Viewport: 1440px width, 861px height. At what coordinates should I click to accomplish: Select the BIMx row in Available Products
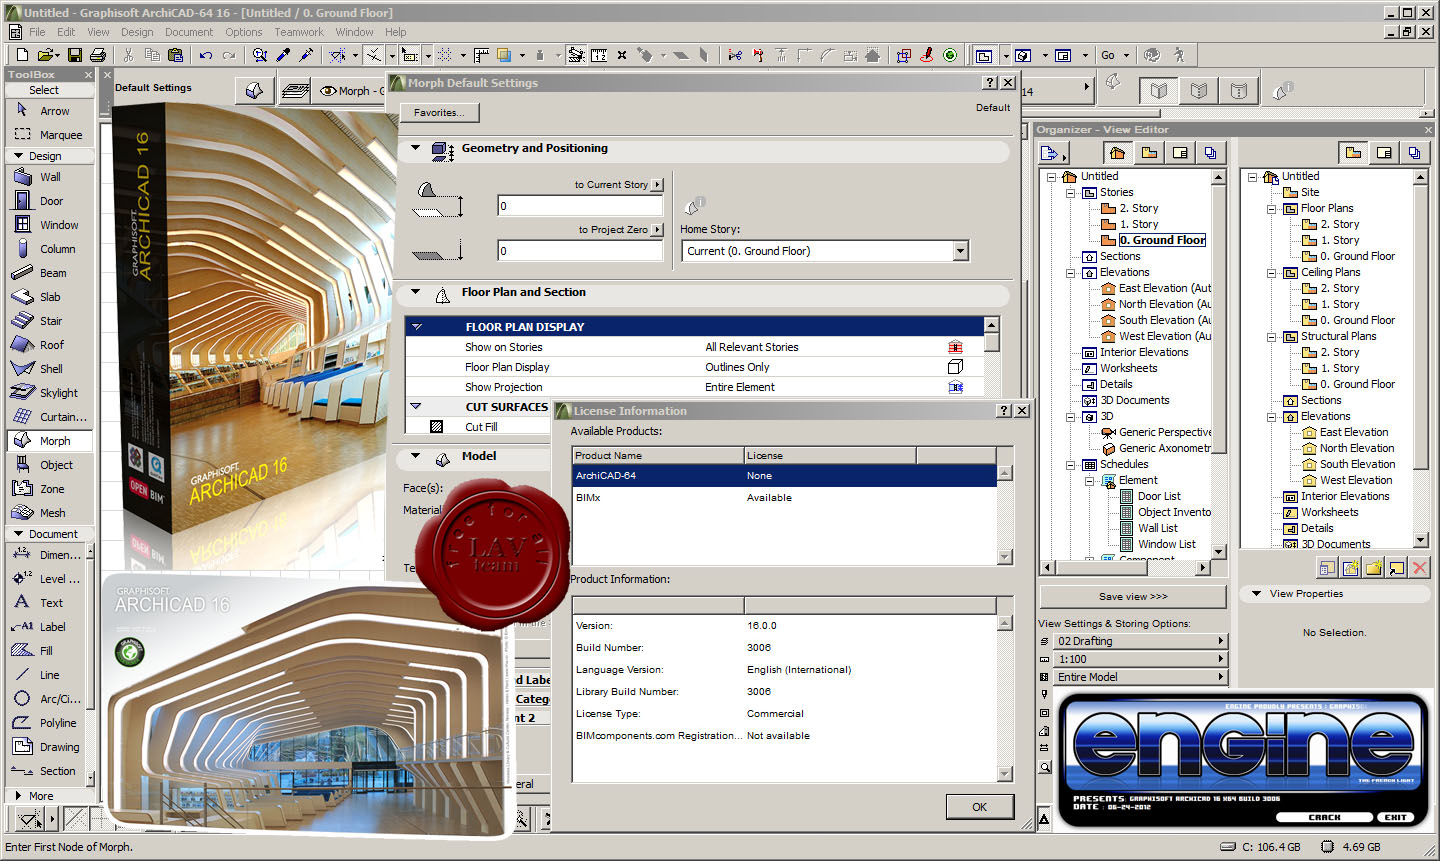tap(784, 497)
